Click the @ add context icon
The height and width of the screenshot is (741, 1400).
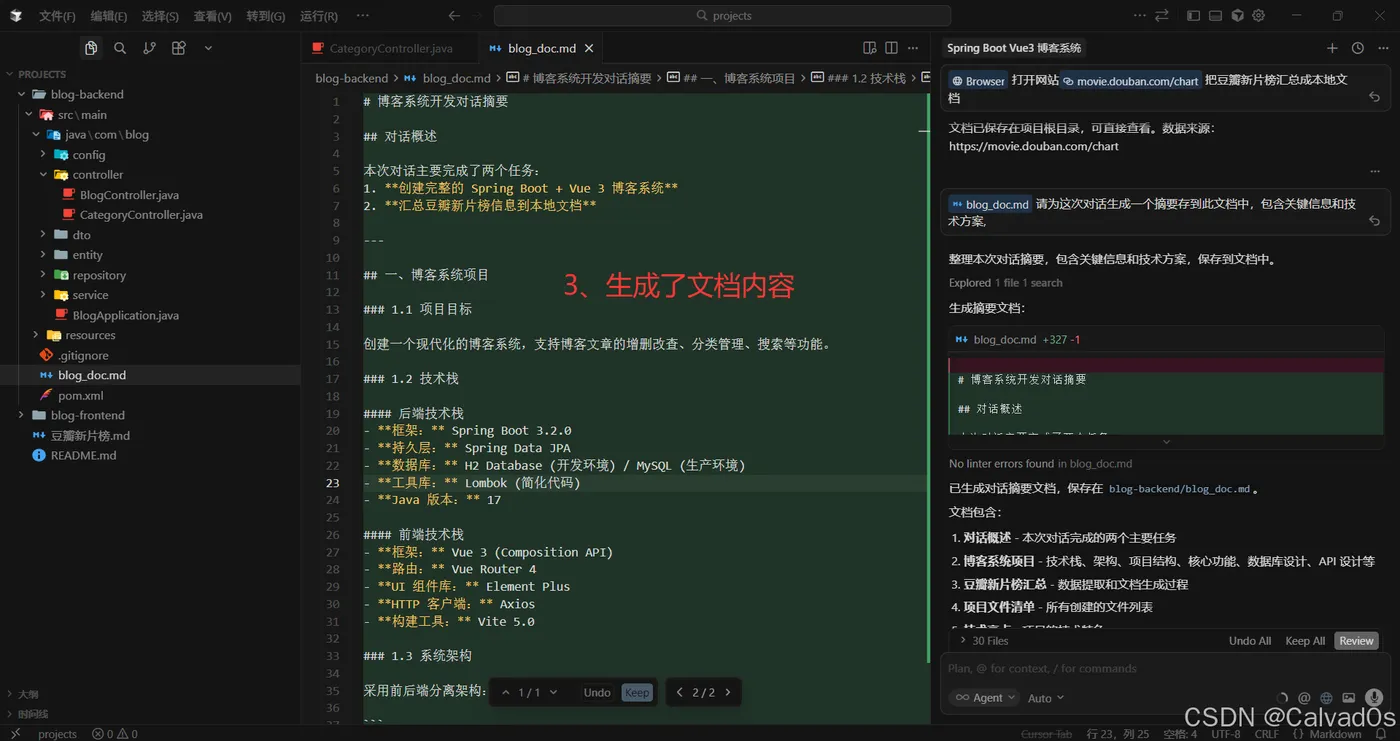(x=1304, y=698)
